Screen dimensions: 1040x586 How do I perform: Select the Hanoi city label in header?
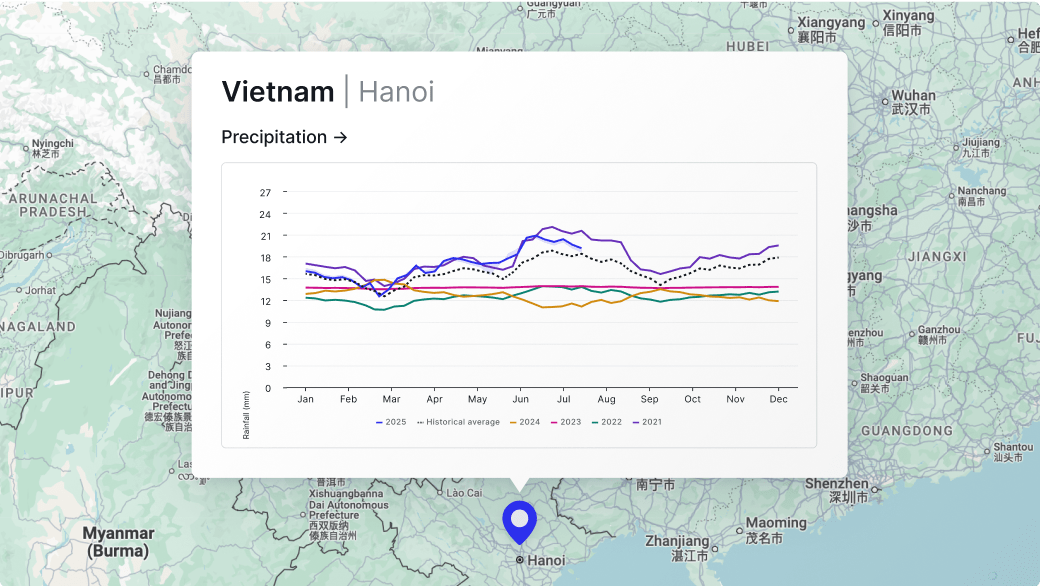[396, 92]
